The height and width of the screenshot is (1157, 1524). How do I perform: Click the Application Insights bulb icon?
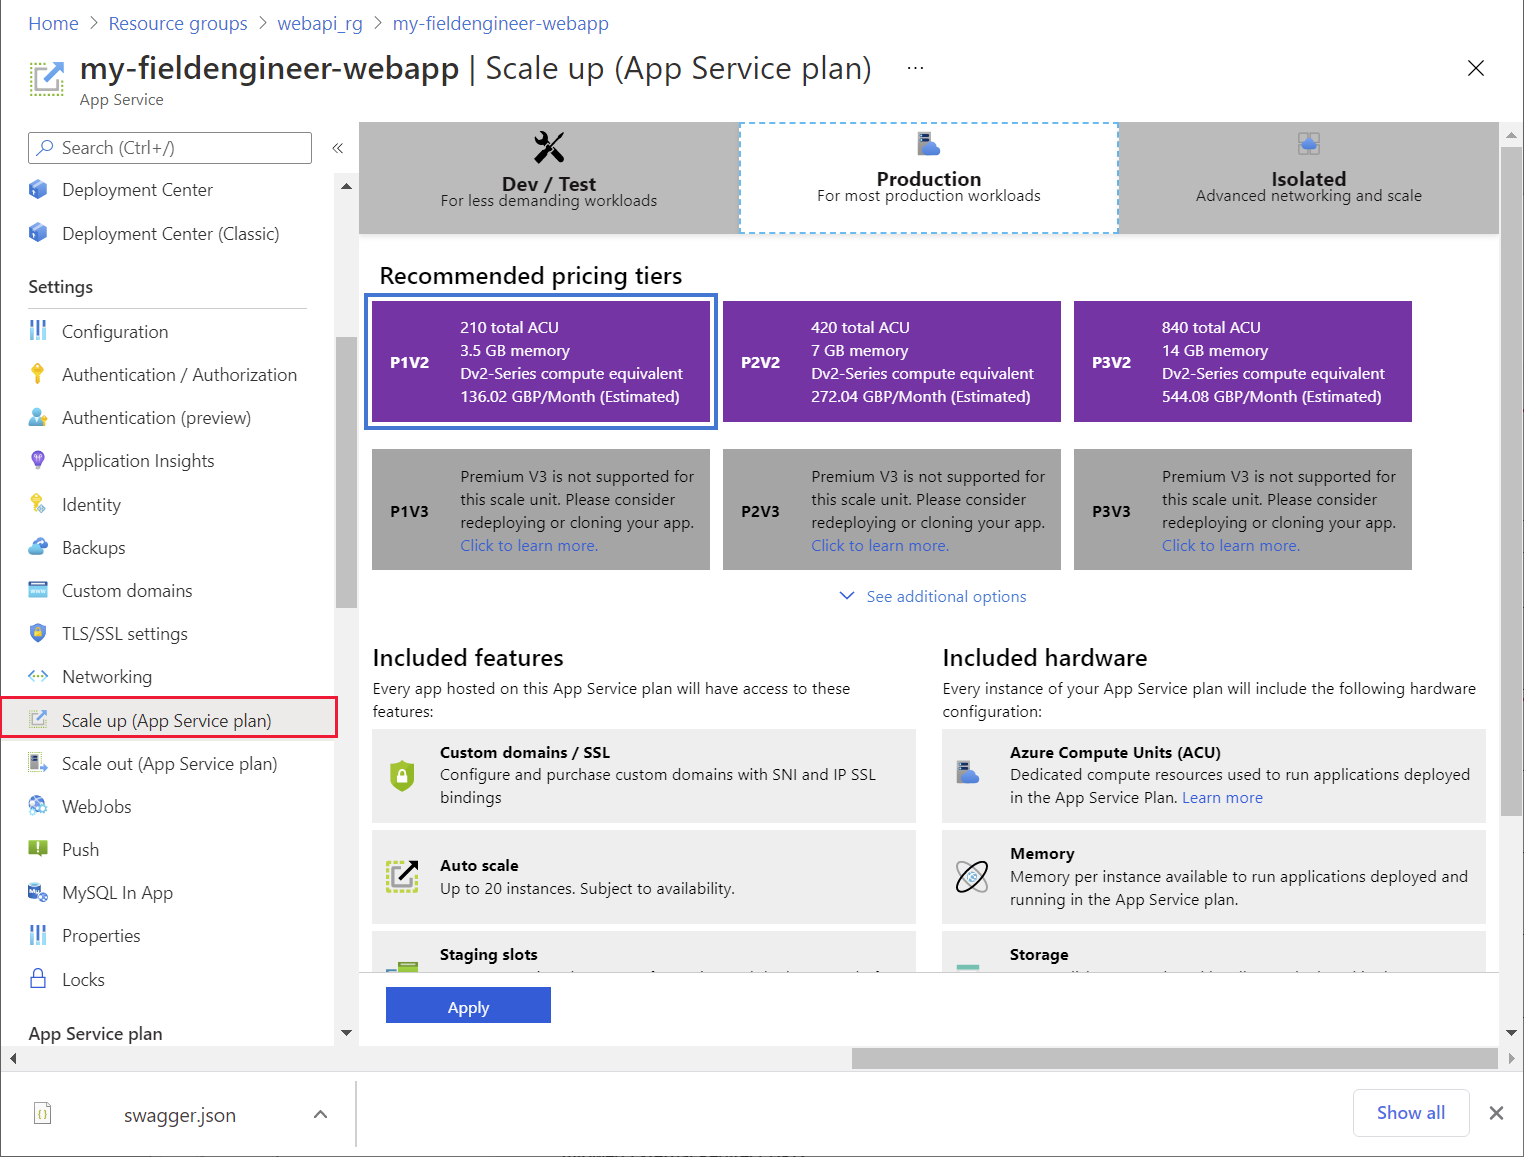point(38,460)
